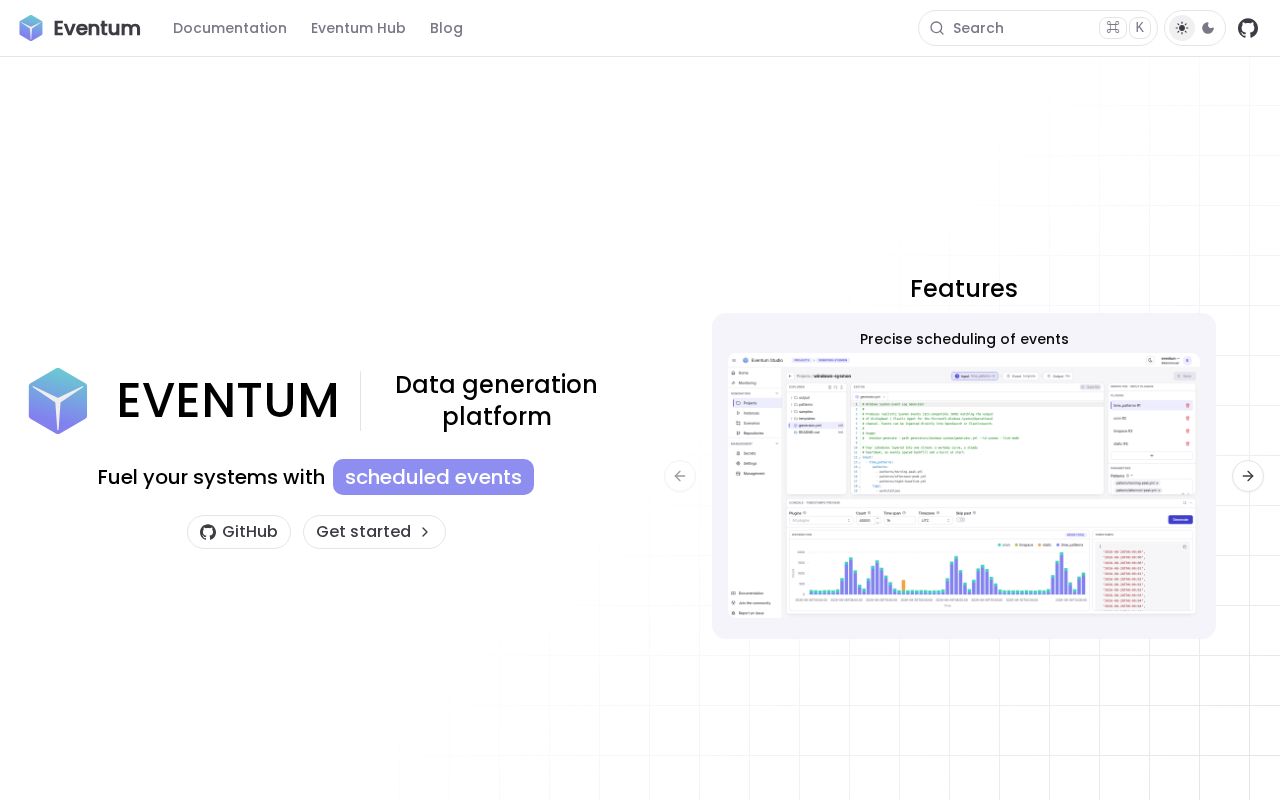Click the 'scheduled events' highlighted text
This screenshot has height=800, width=1280.
click(433, 477)
